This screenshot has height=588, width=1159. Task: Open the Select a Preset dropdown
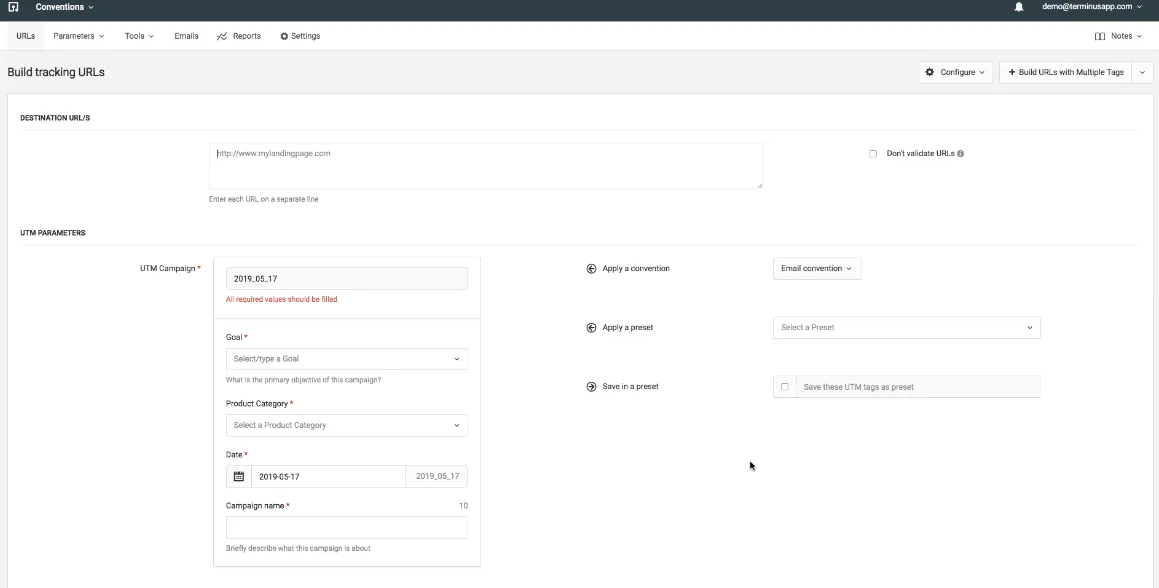tap(906, 327)
